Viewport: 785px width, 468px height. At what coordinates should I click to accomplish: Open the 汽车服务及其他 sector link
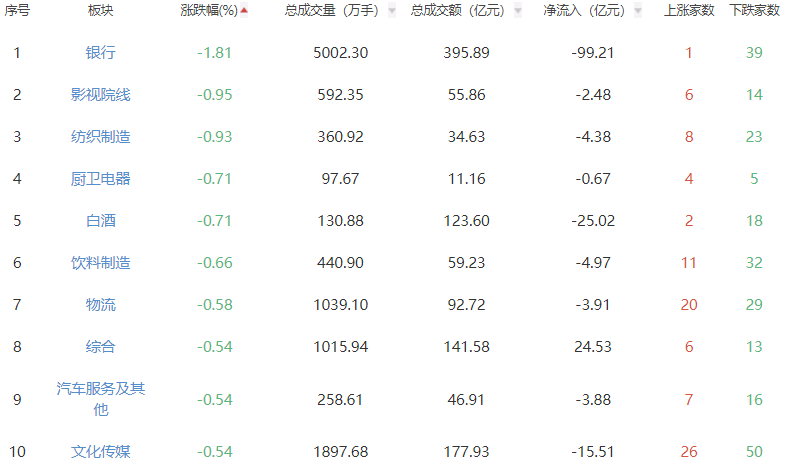(x=100, y=398)
